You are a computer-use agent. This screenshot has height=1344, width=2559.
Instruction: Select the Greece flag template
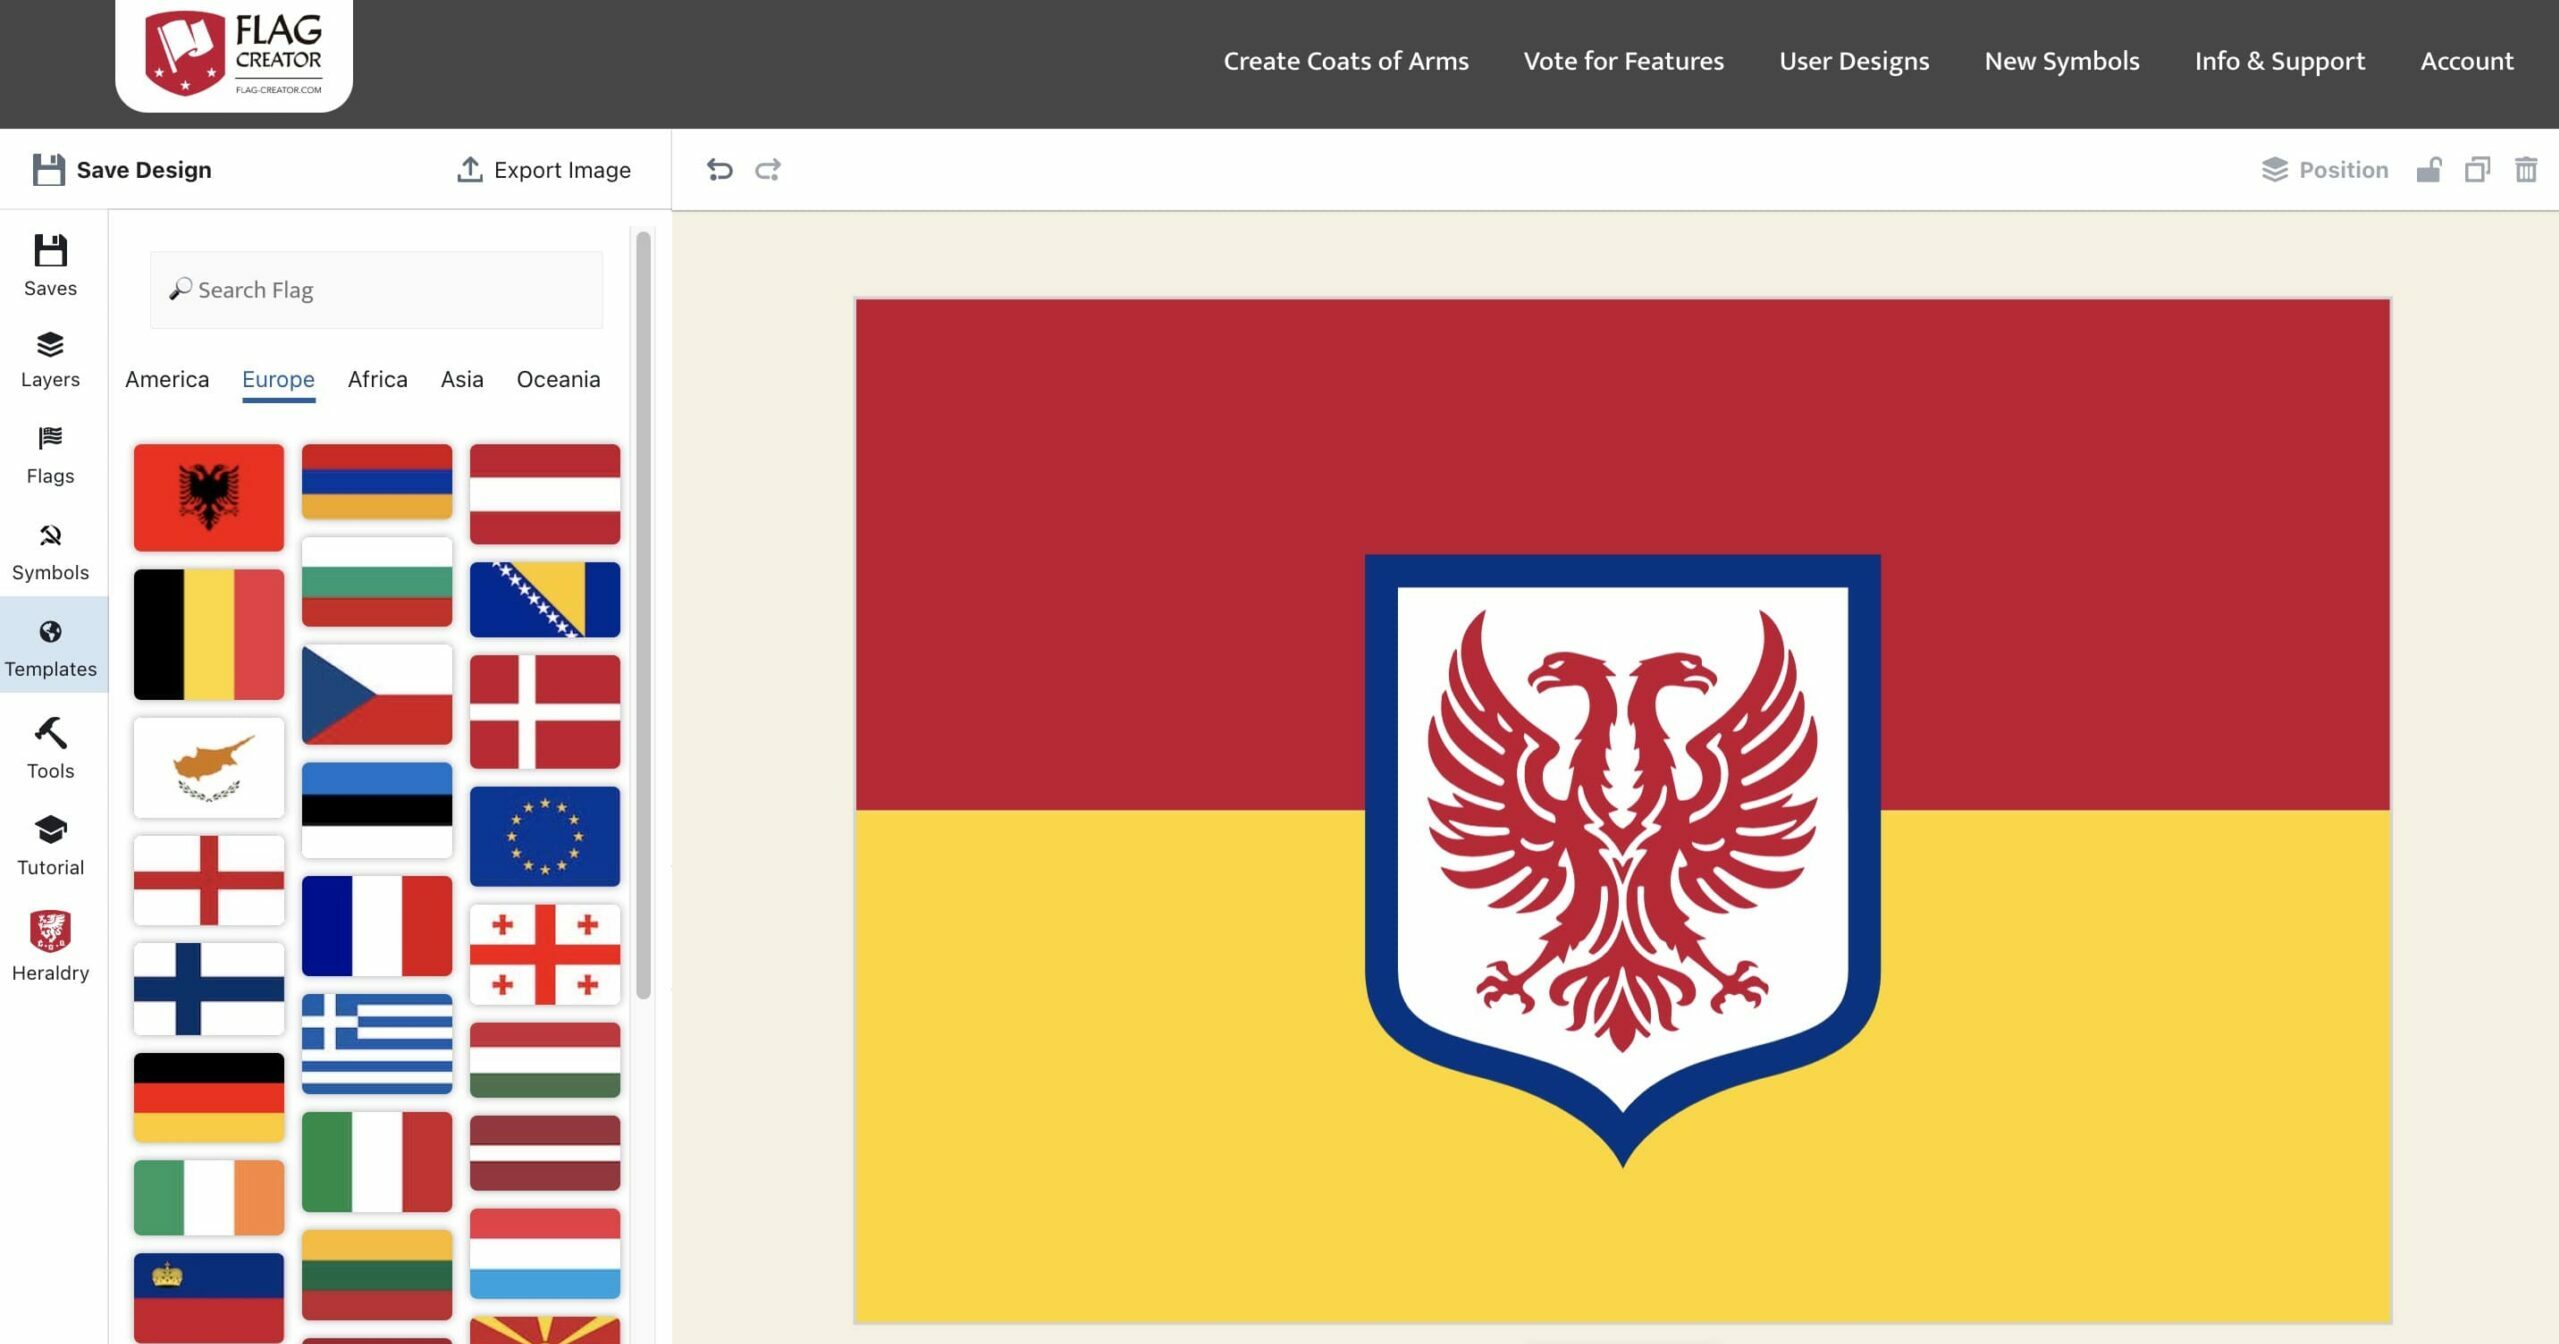[x=377, y=1044]
